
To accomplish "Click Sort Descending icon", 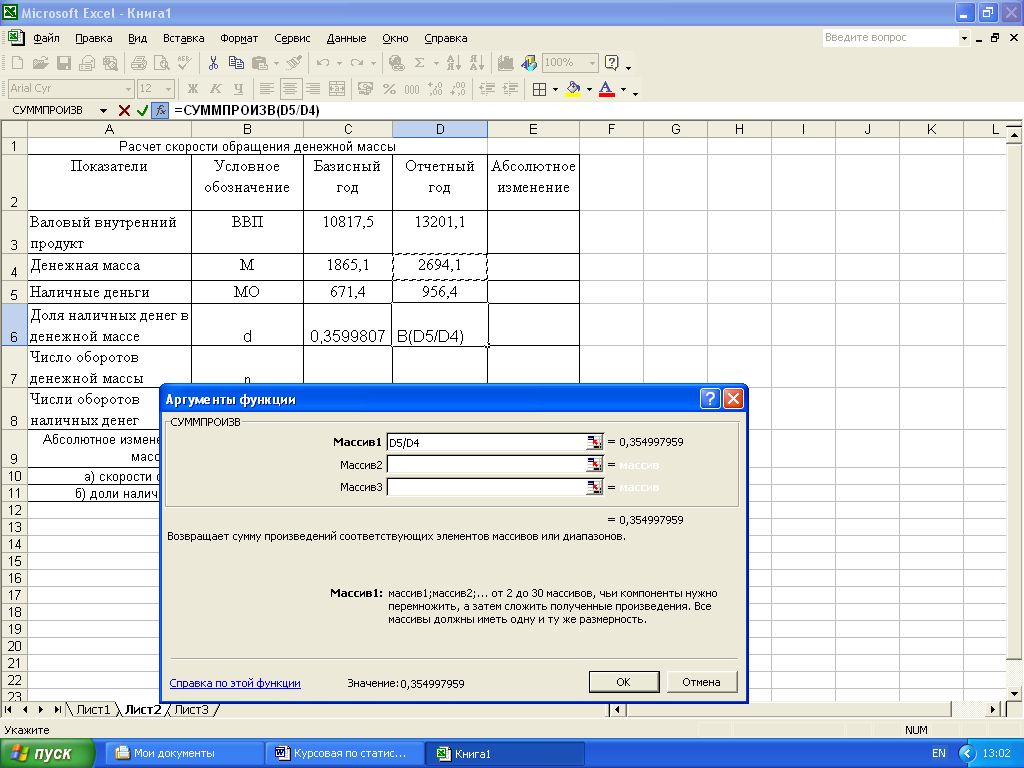I will (477, 63).
